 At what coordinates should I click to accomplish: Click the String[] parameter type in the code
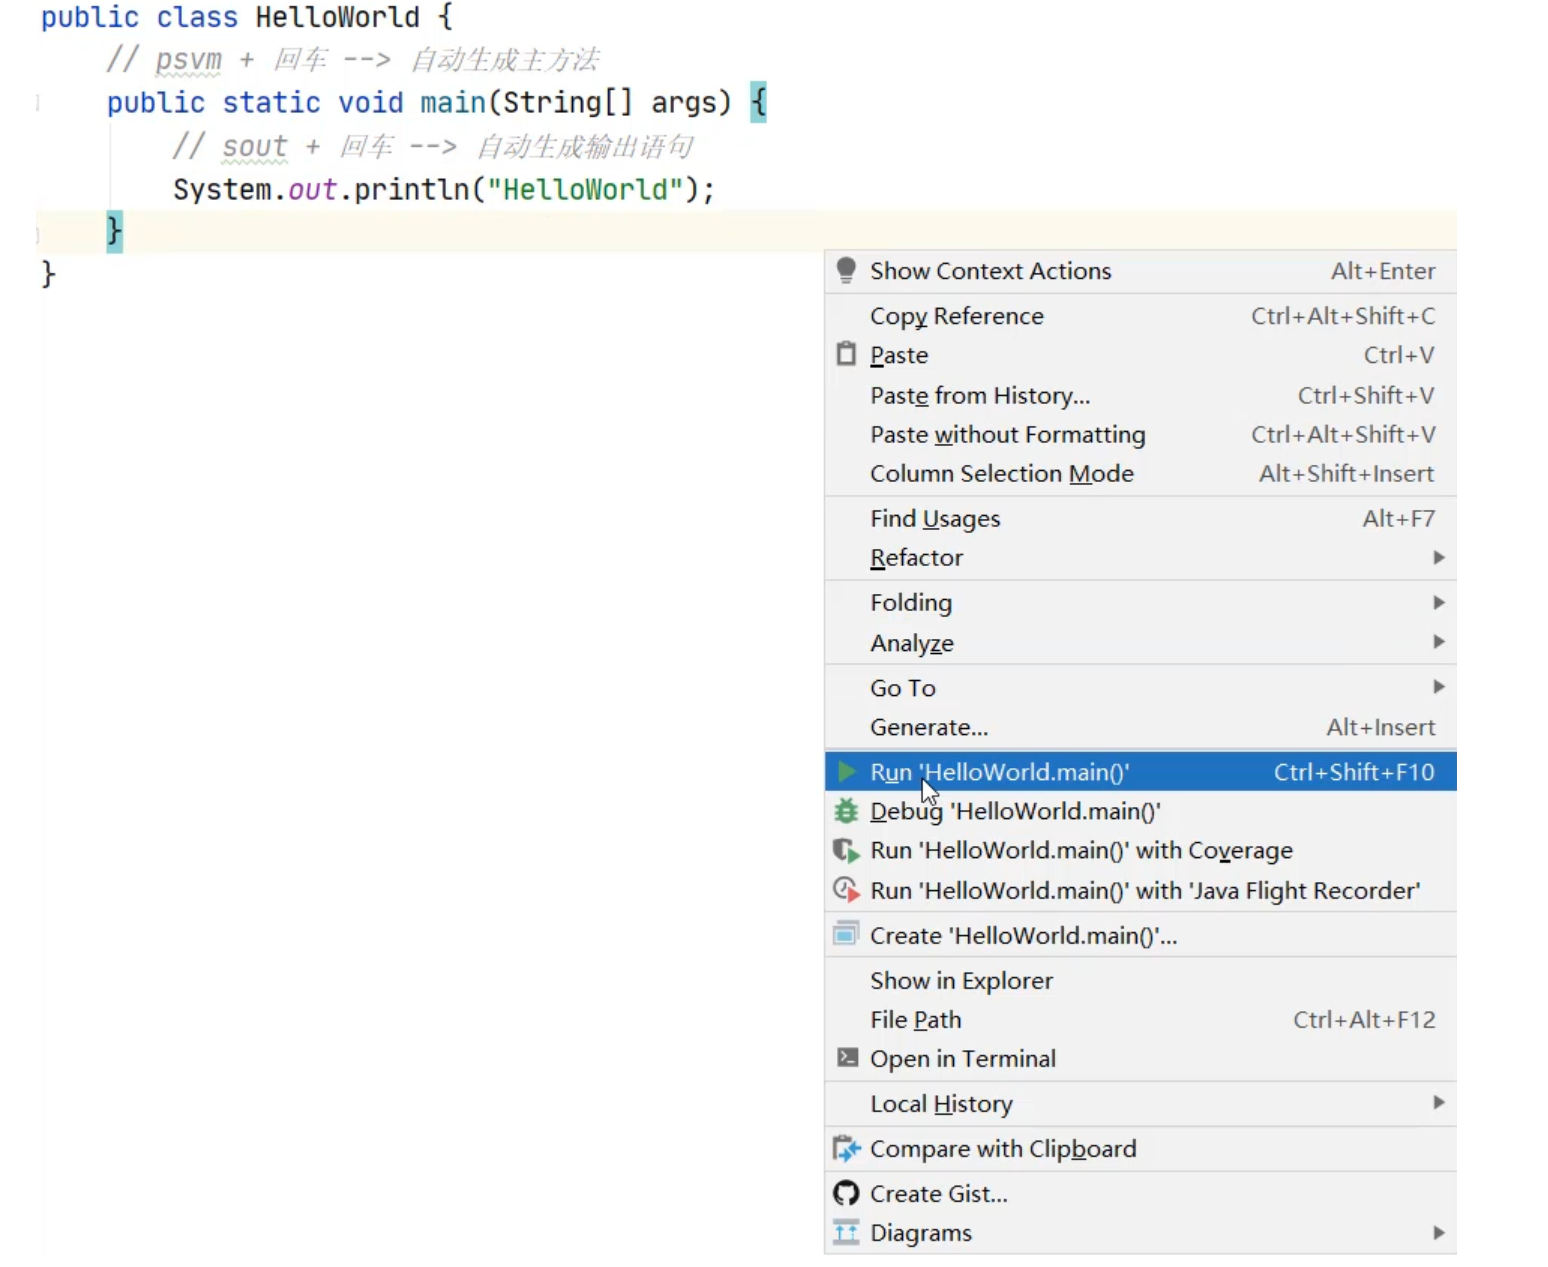click(567, 102)
